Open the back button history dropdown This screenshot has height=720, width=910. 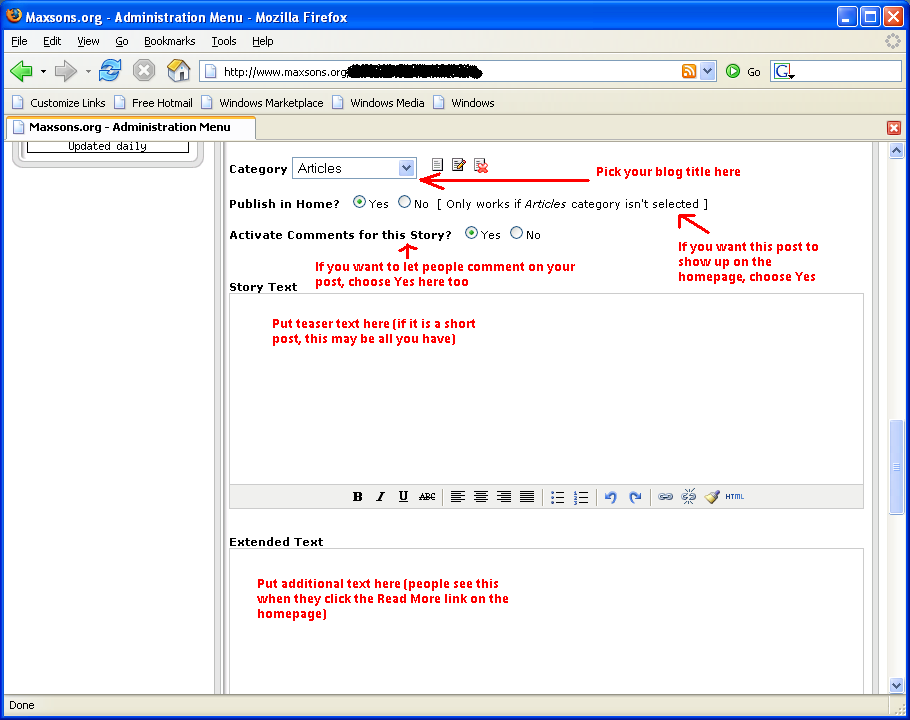coord(43,71)
